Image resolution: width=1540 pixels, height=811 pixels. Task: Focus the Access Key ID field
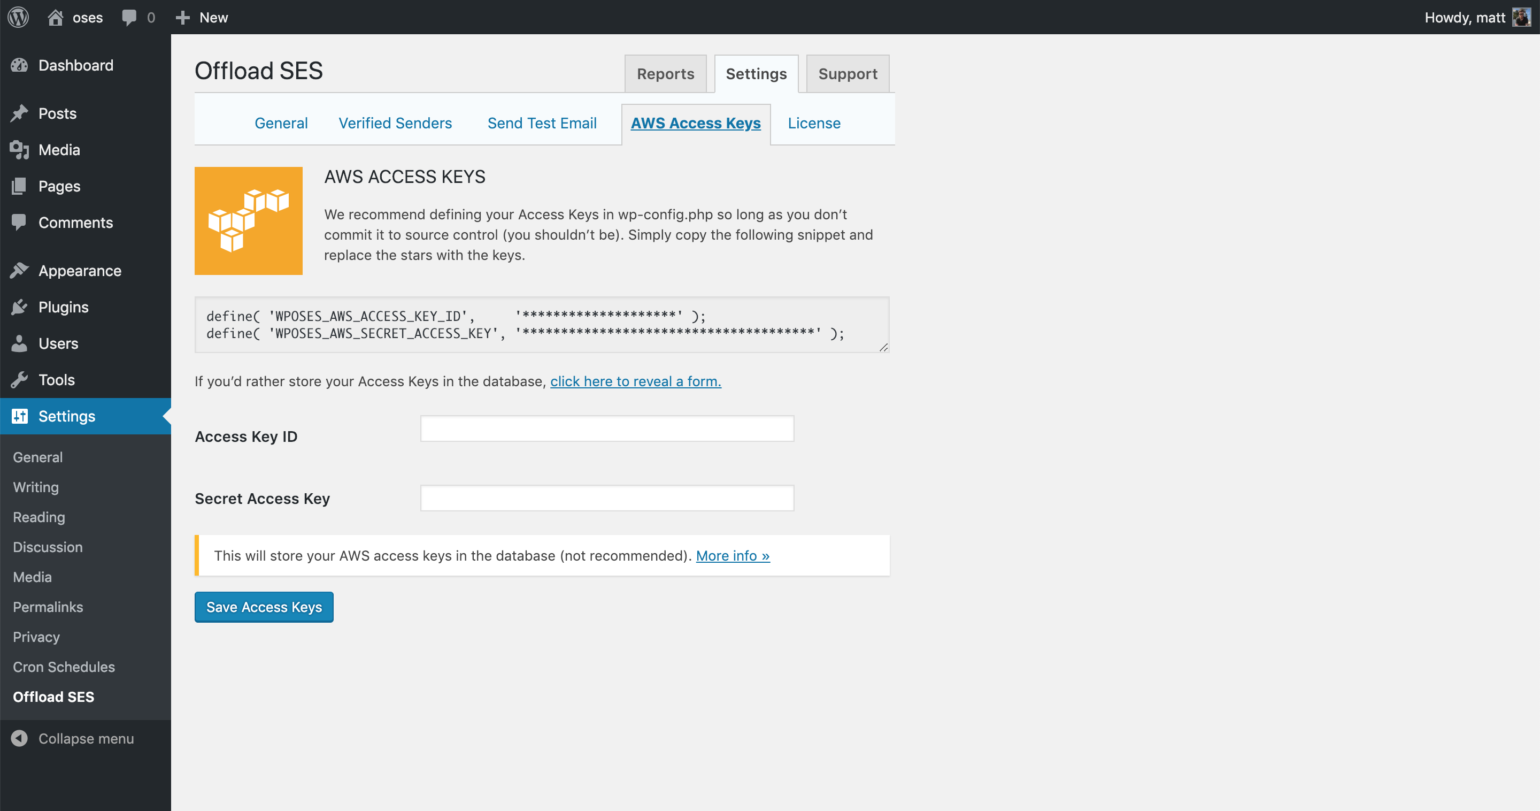point(607,429)
